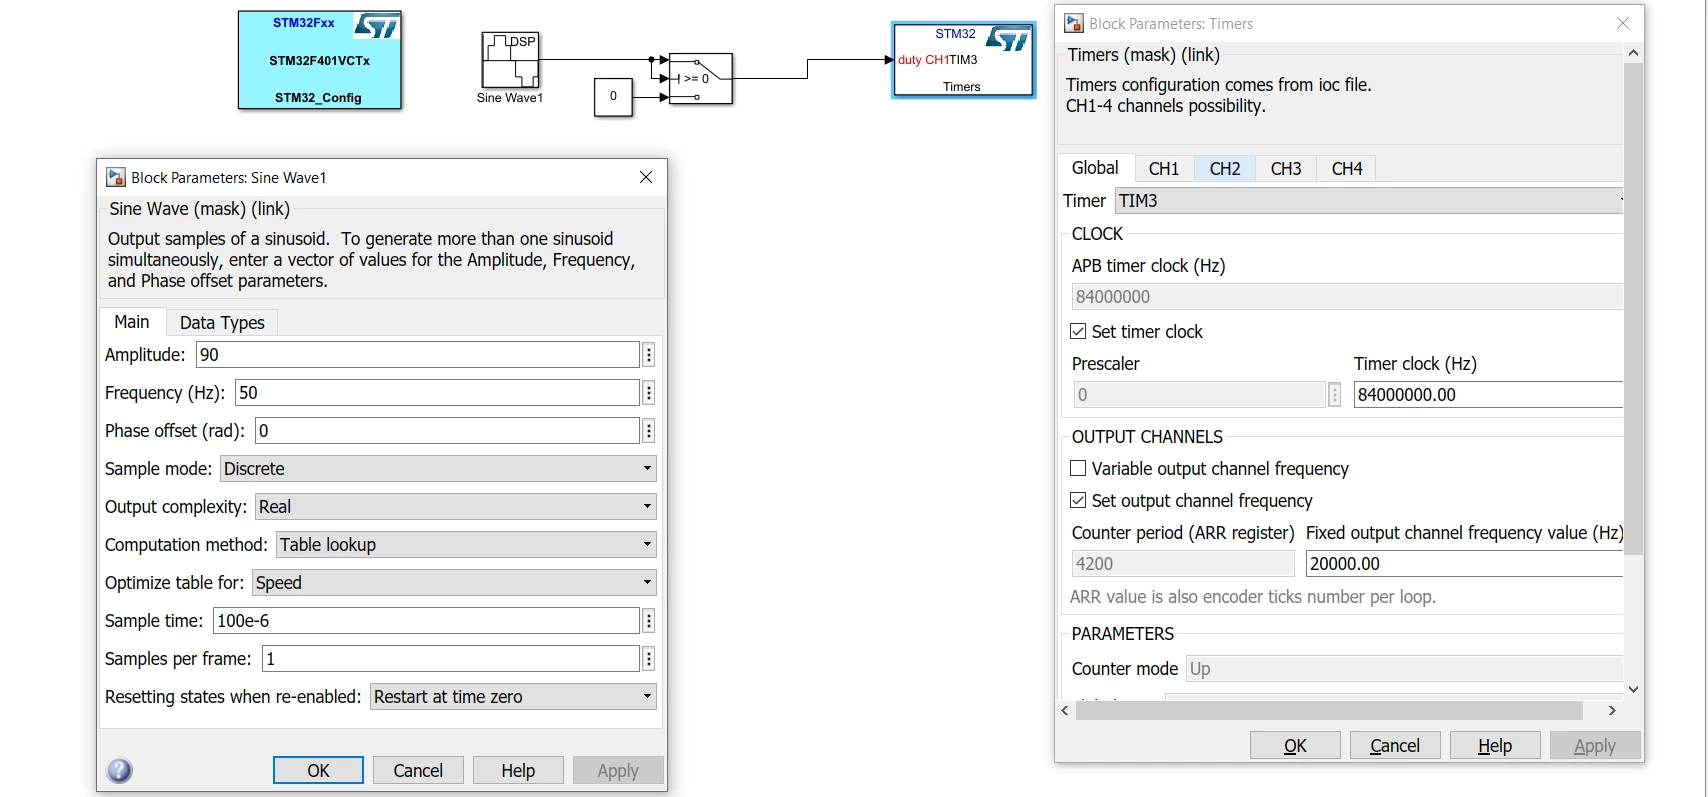Switch to the CH3 tab
1708x797 pixels.
pyautogui.click(x=1286, y=169)
